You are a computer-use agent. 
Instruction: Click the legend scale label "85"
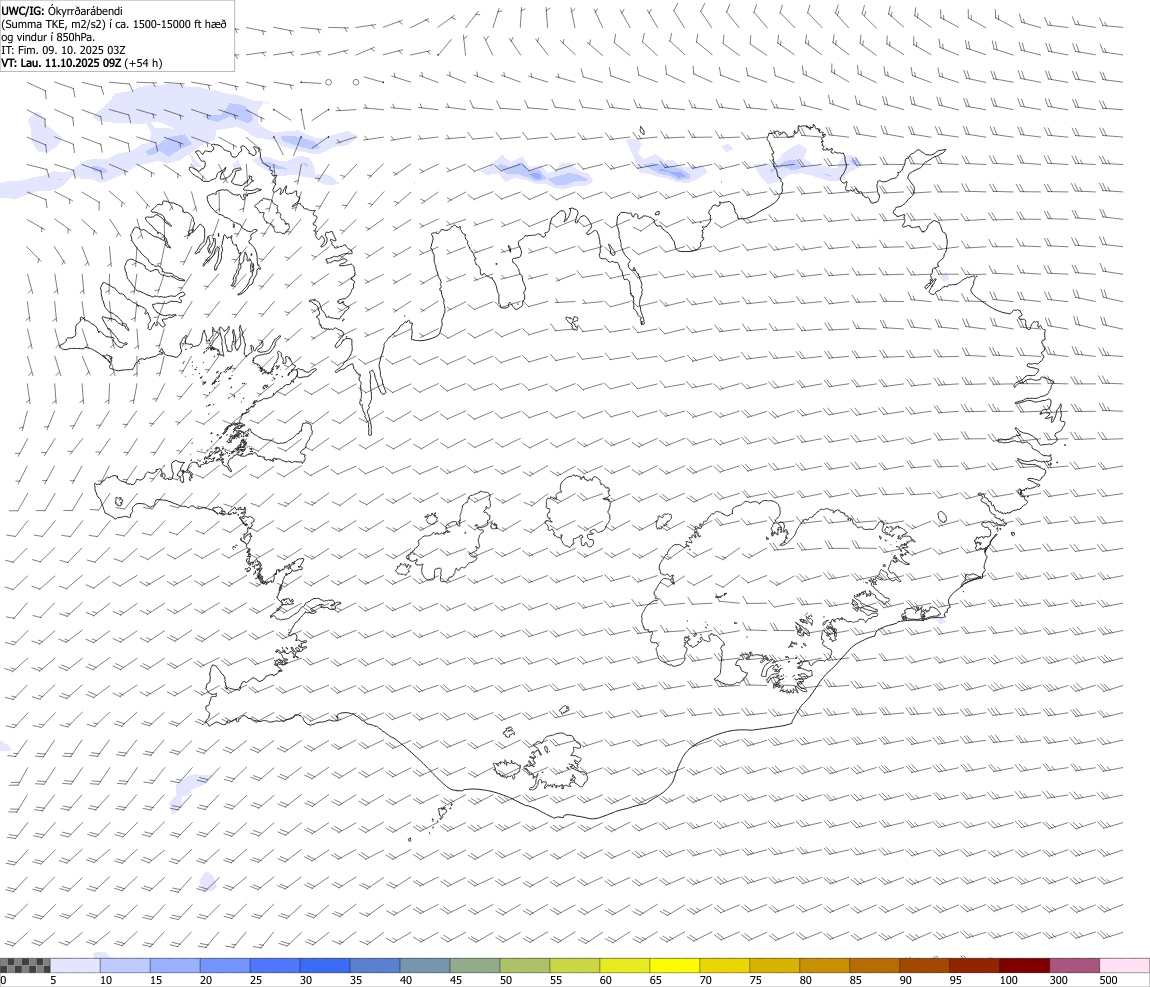[855, 980]
